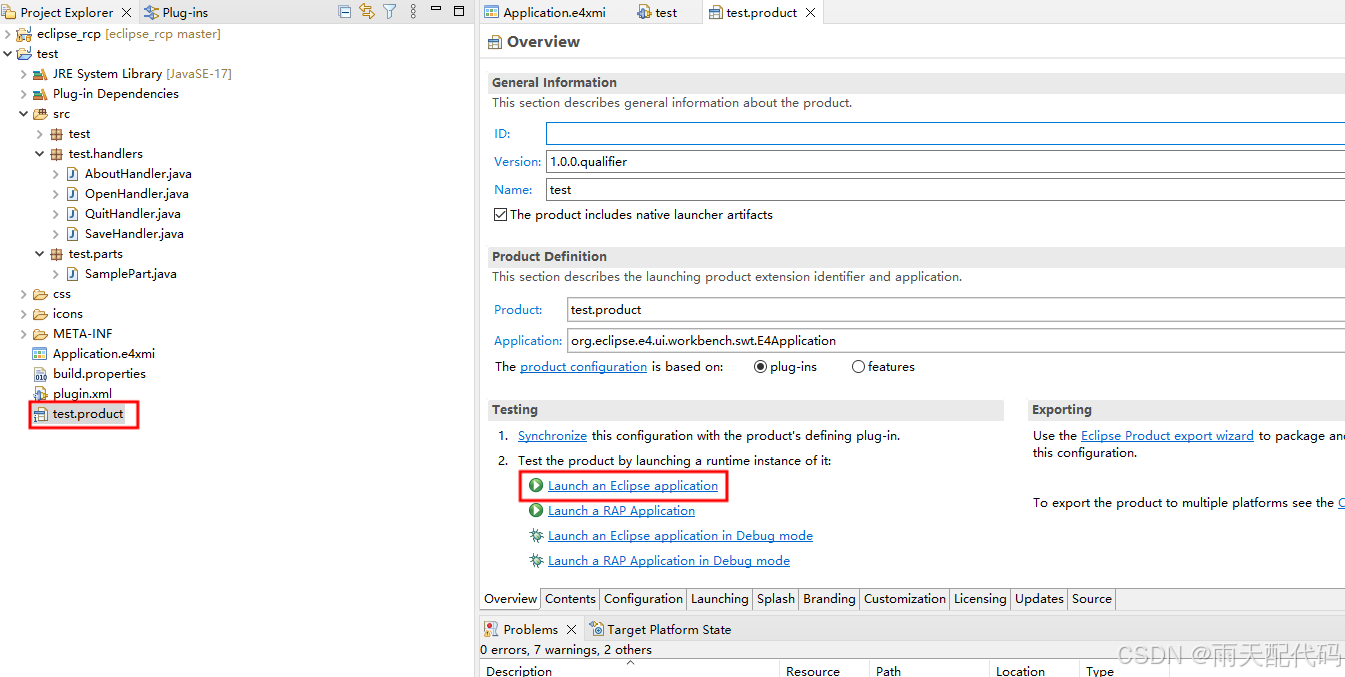Click the build.properties file icon
1345x677 pixels.
pyautogui.click(x=40, y=374)
